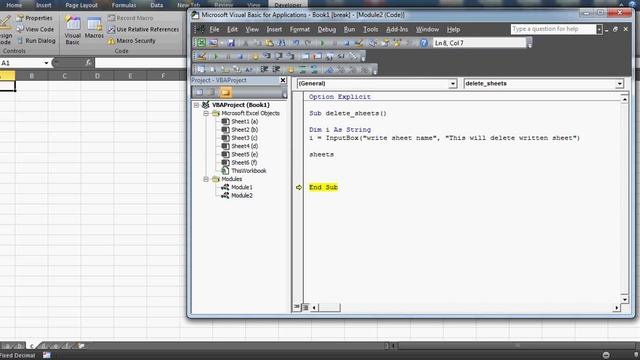Click code window vertical scroll down arrow
The width and height of the screenshot is (640, 360).
(x=624, y=299)
